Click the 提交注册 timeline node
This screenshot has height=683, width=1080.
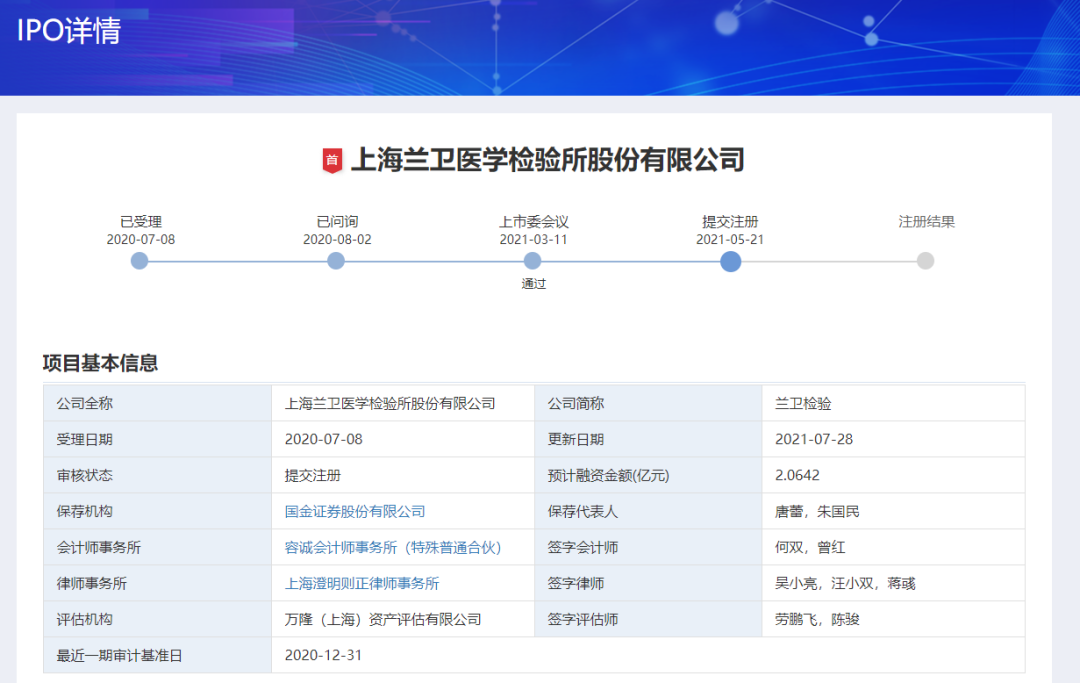pos(730,261)
